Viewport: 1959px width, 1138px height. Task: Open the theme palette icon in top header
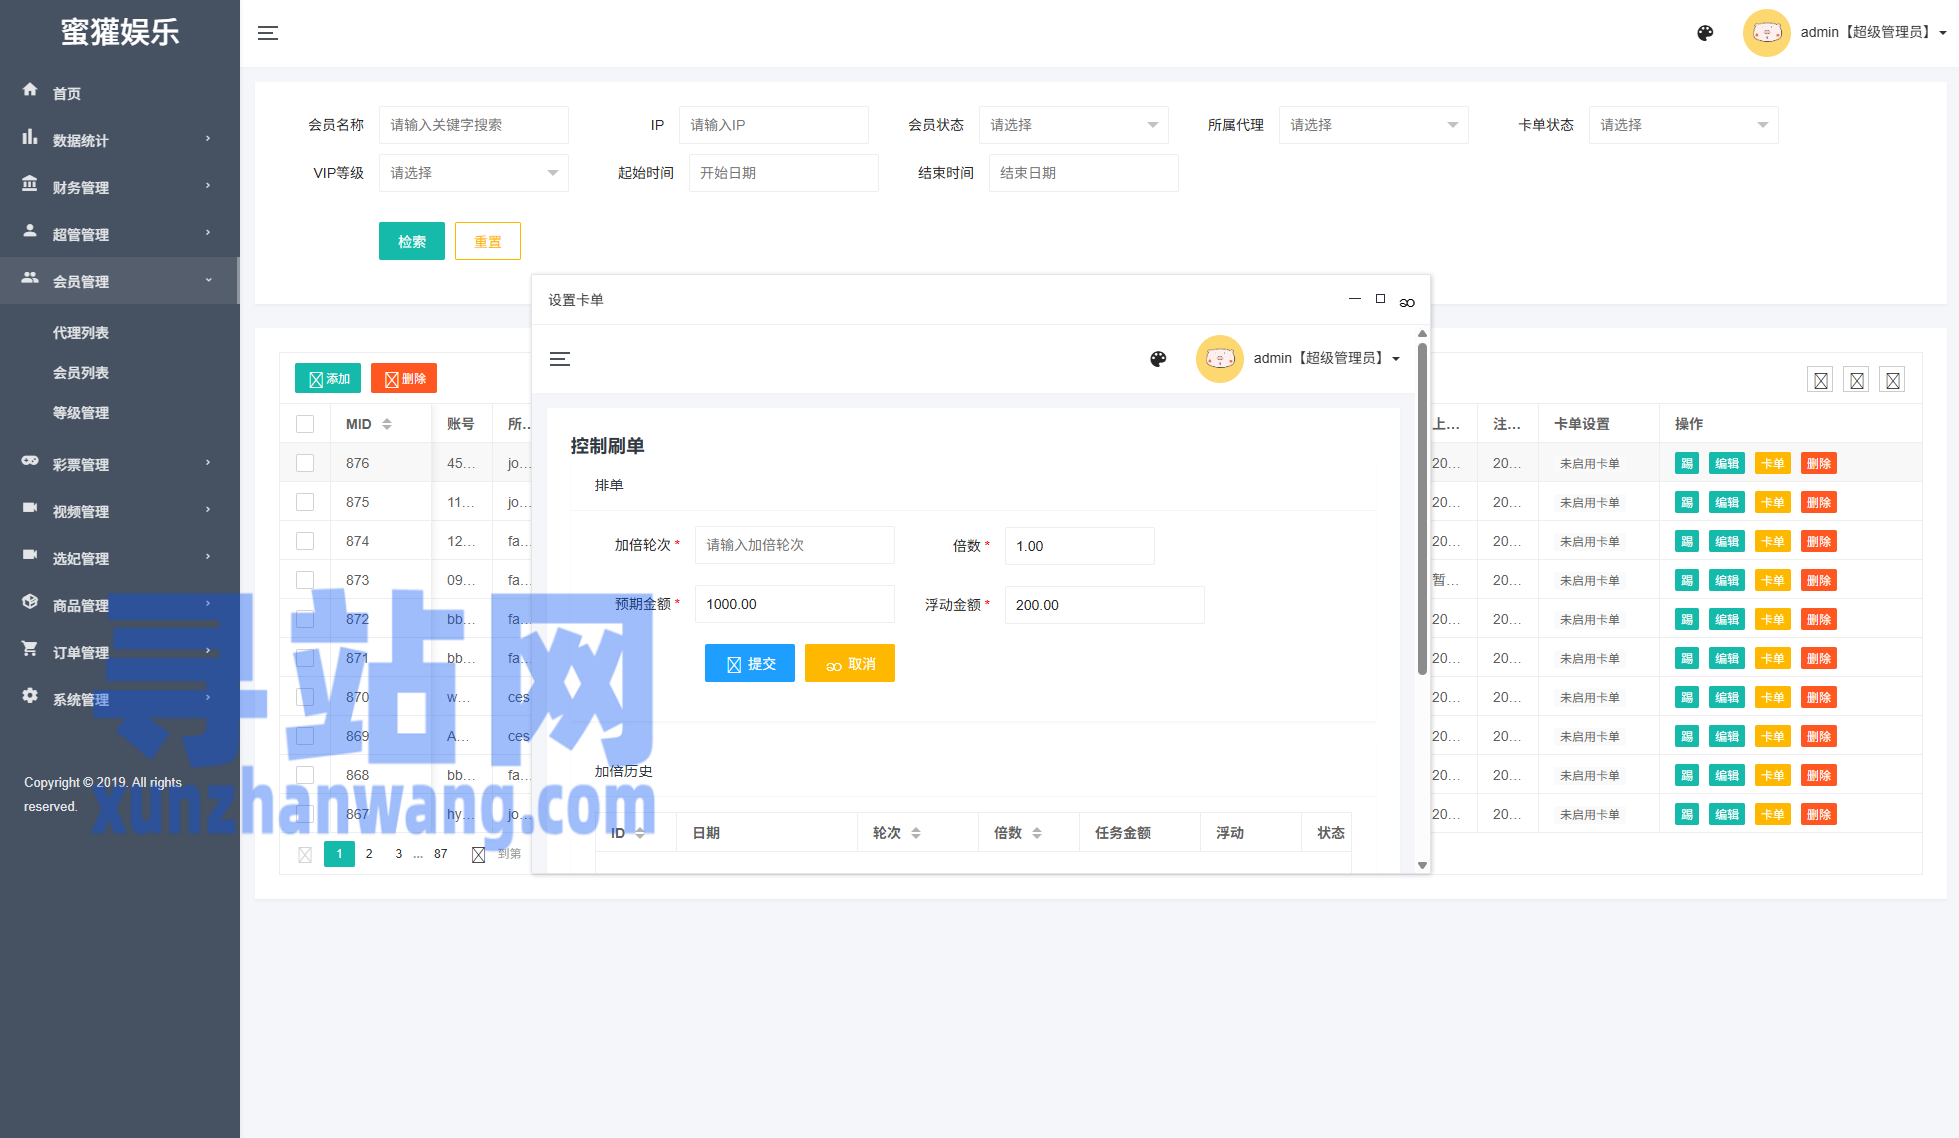click(1705, 33)
